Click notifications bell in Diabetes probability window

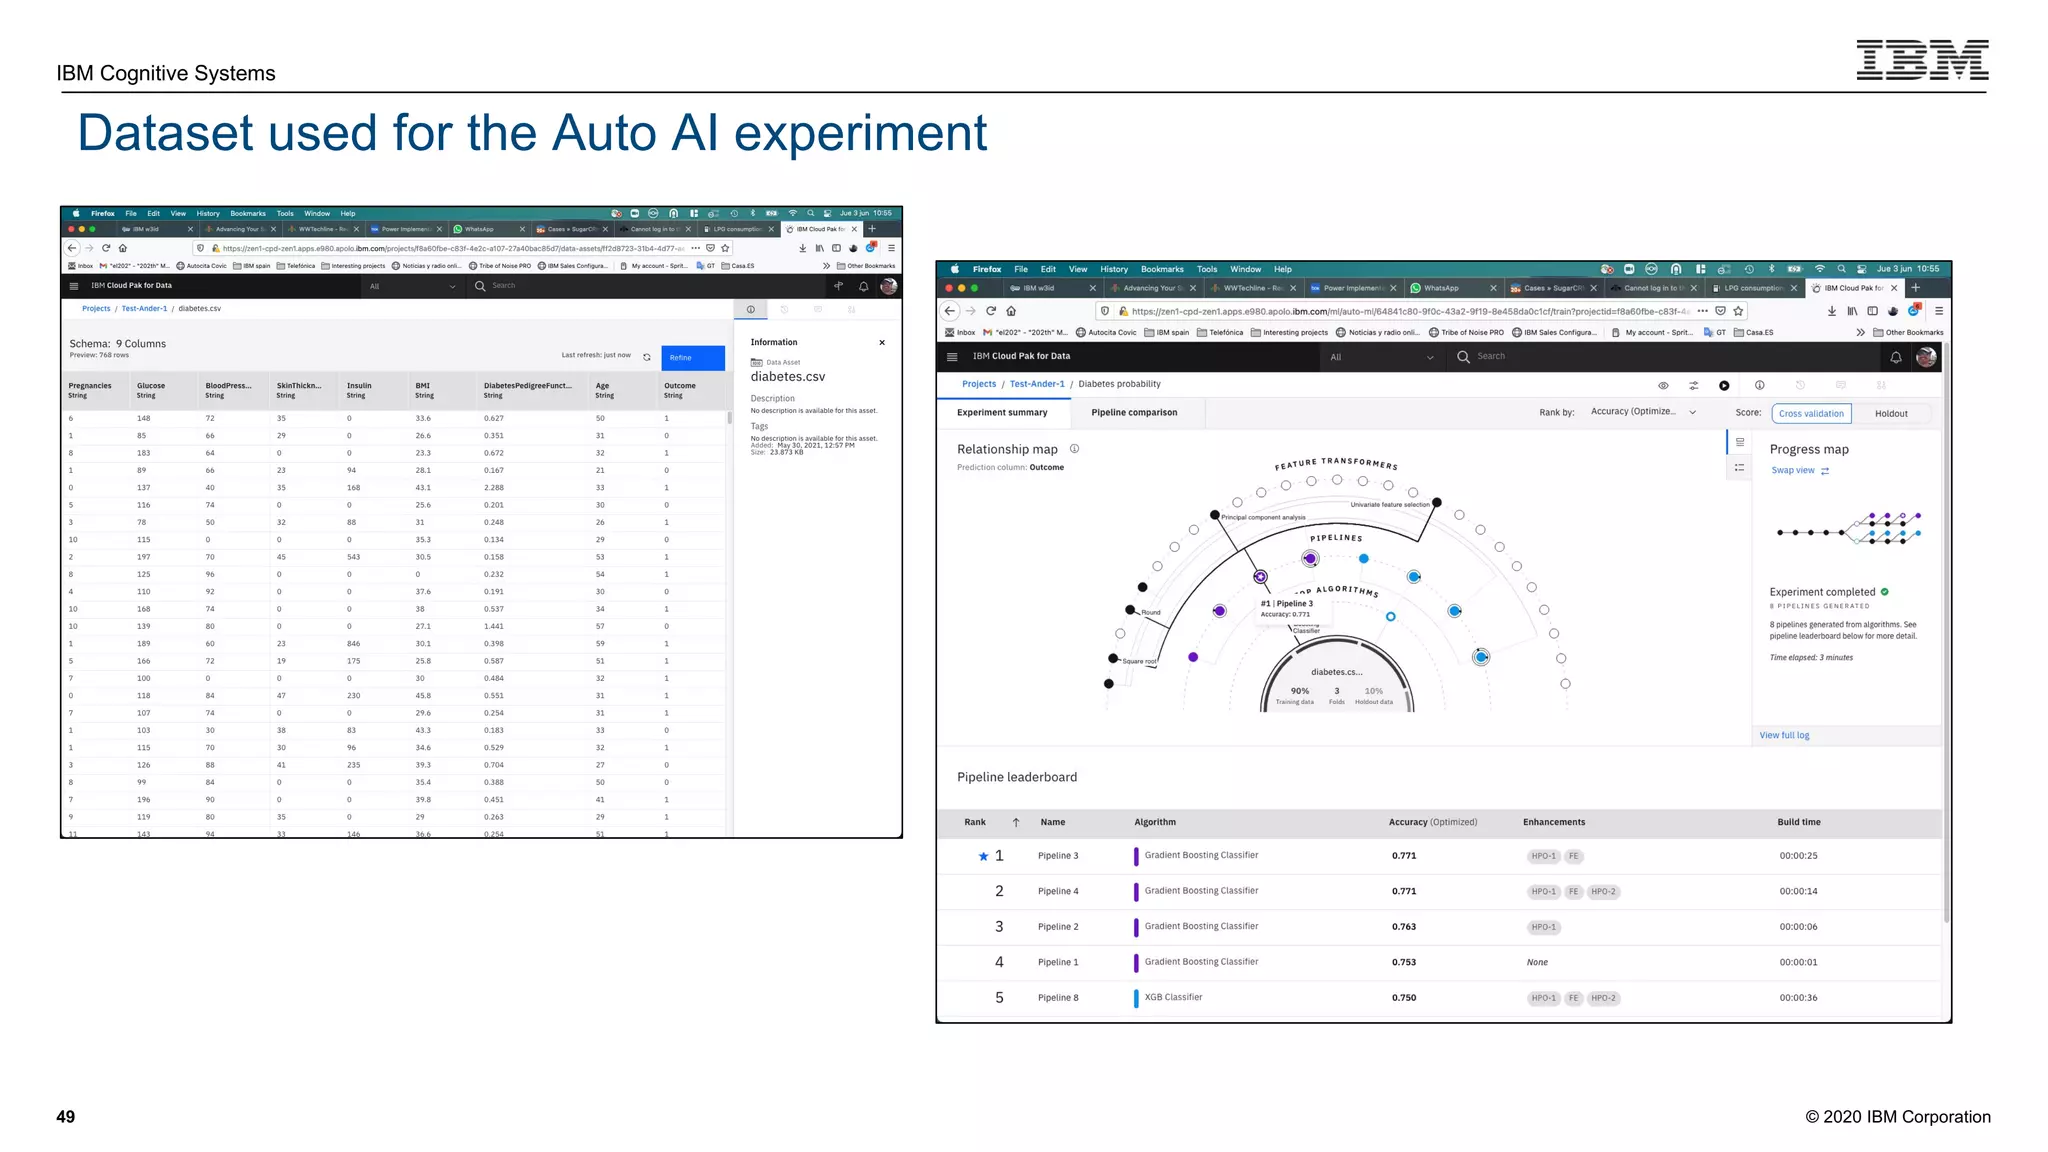tap(1895, 357)
